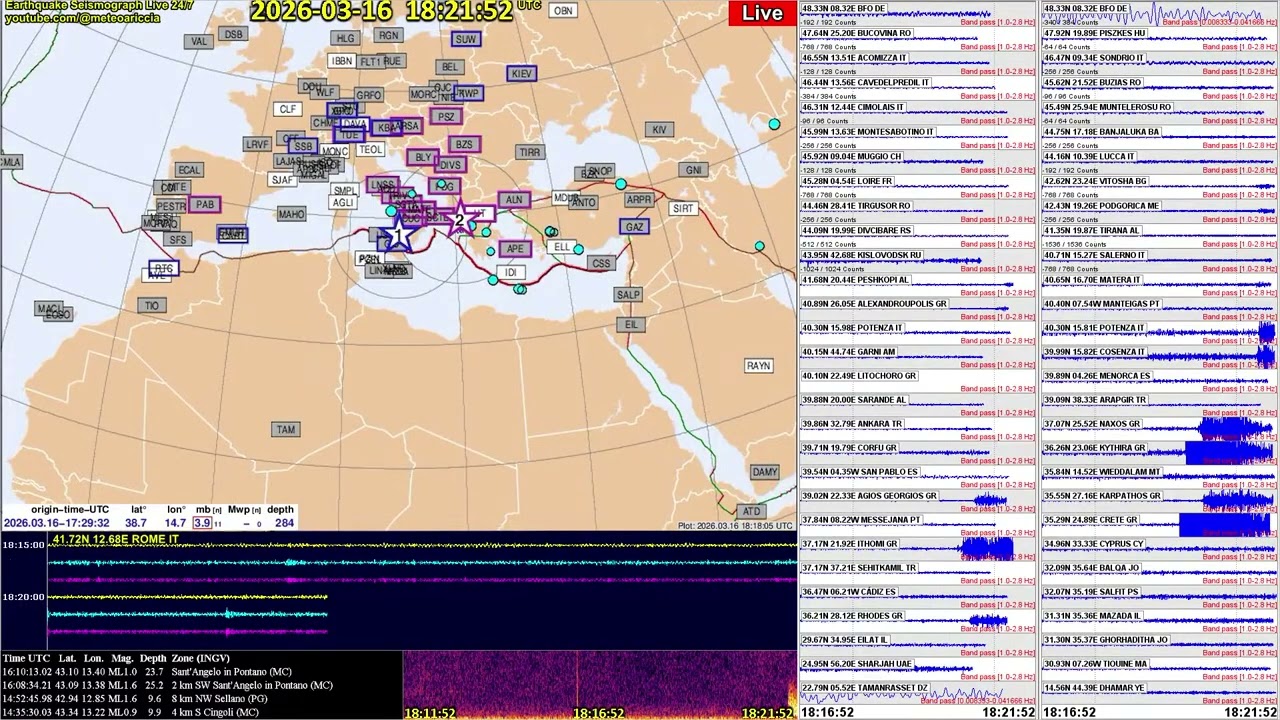Select the MAHO station label

tap(291, 214)
